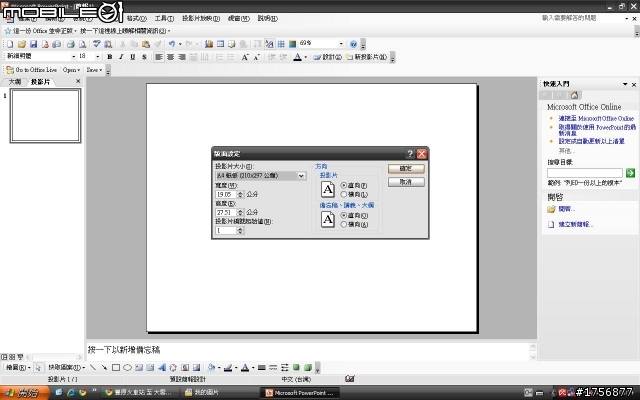Run the spelling check icon
640x400 pixels.
click(97, 44)
